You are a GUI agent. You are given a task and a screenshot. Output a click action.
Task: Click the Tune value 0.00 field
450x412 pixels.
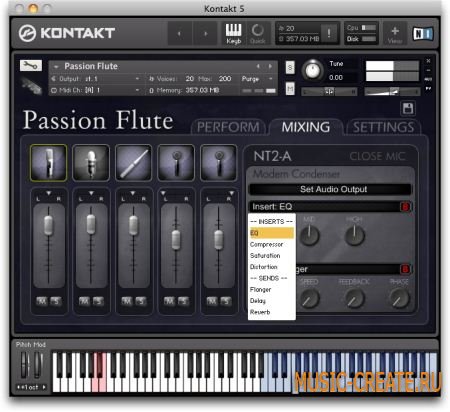pyautogui.click(x=336, y=78)
